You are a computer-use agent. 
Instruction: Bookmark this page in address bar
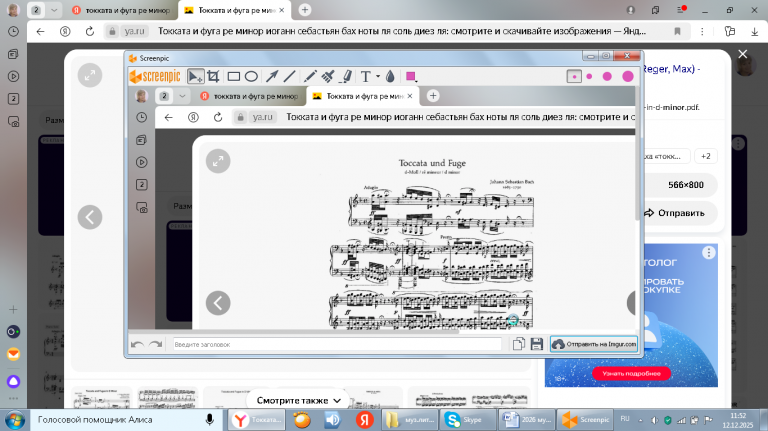677,31
